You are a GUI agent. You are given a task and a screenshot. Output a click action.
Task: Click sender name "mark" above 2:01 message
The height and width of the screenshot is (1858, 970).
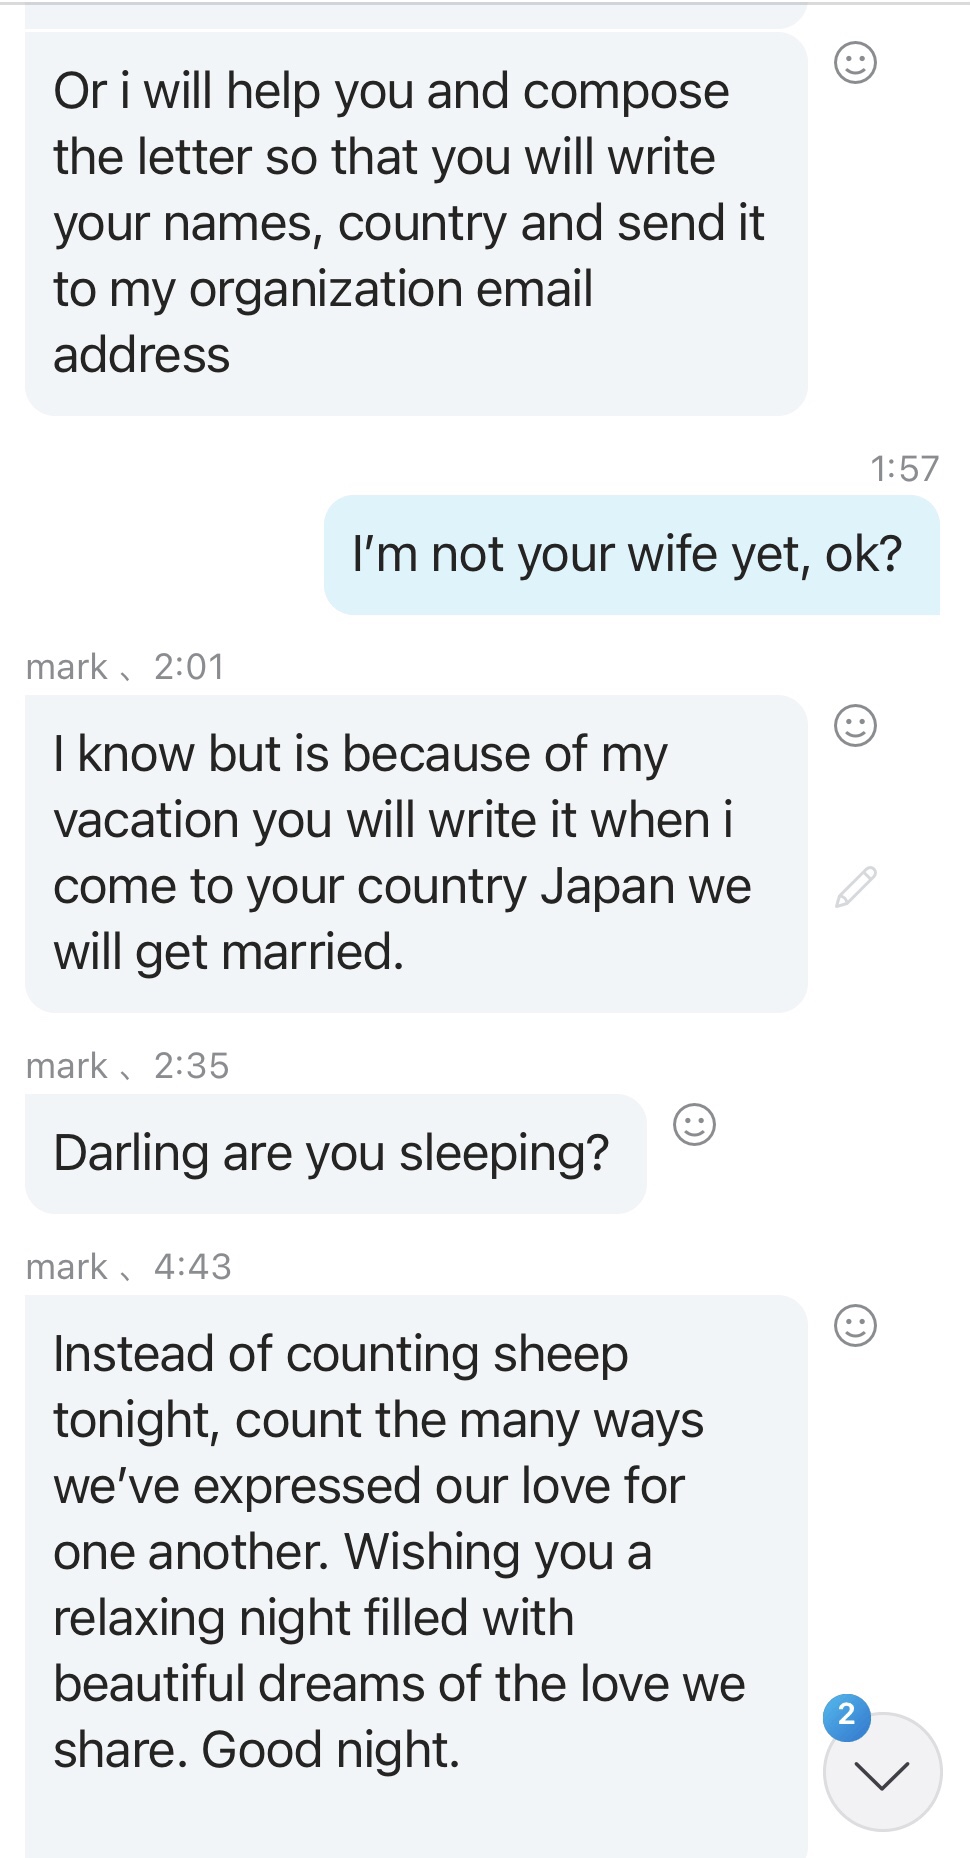click(x=66, y=666)
